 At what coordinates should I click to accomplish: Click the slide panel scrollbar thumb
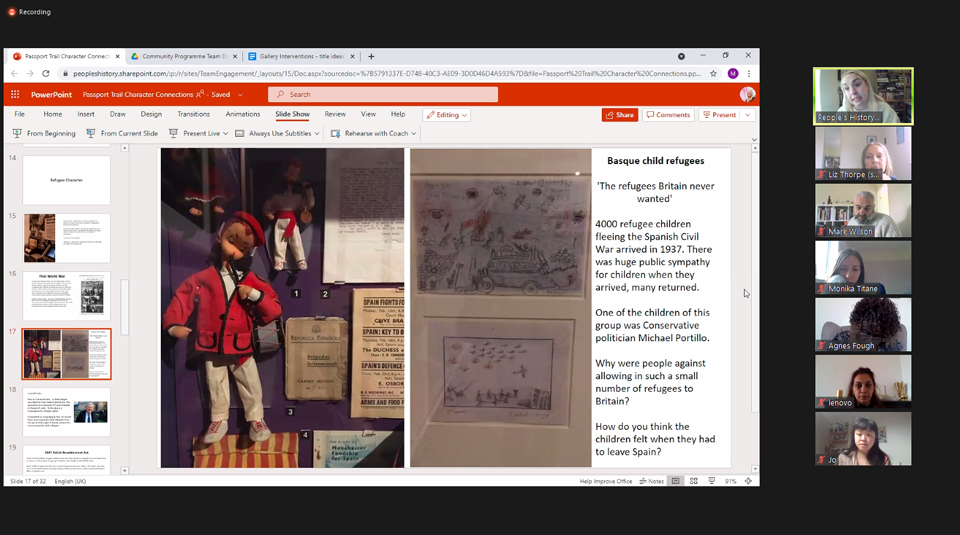[124, 307]
